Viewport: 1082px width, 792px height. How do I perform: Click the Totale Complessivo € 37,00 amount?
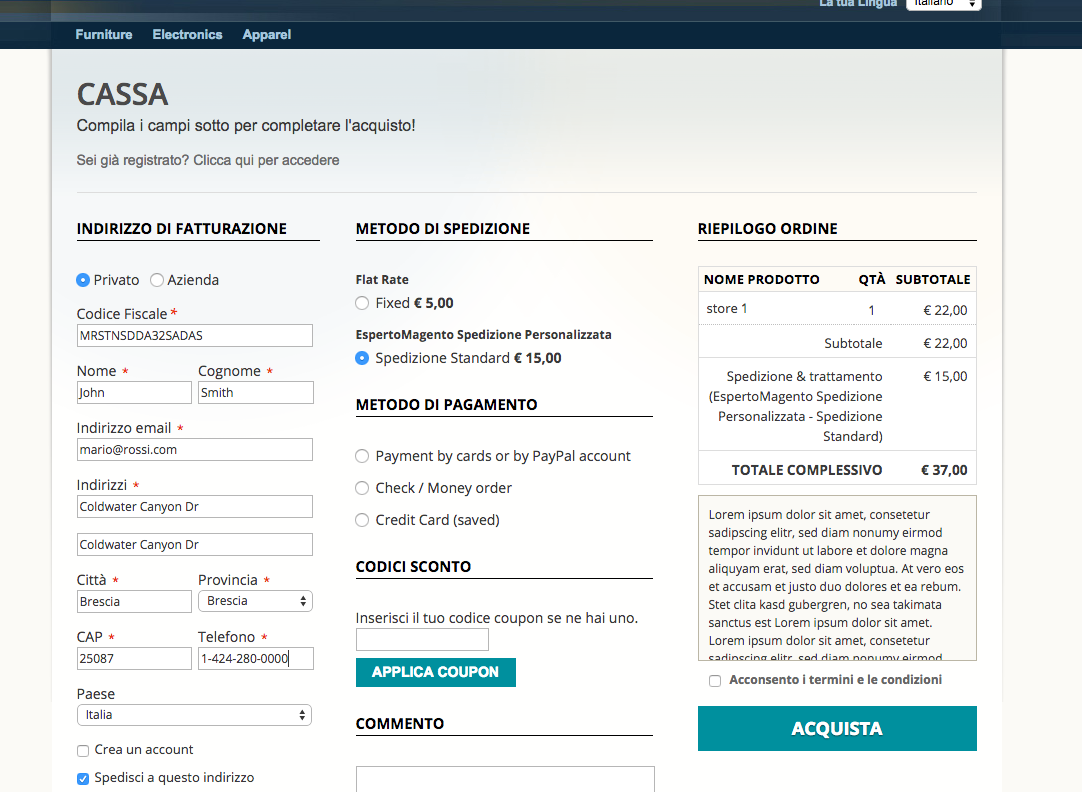944,470
